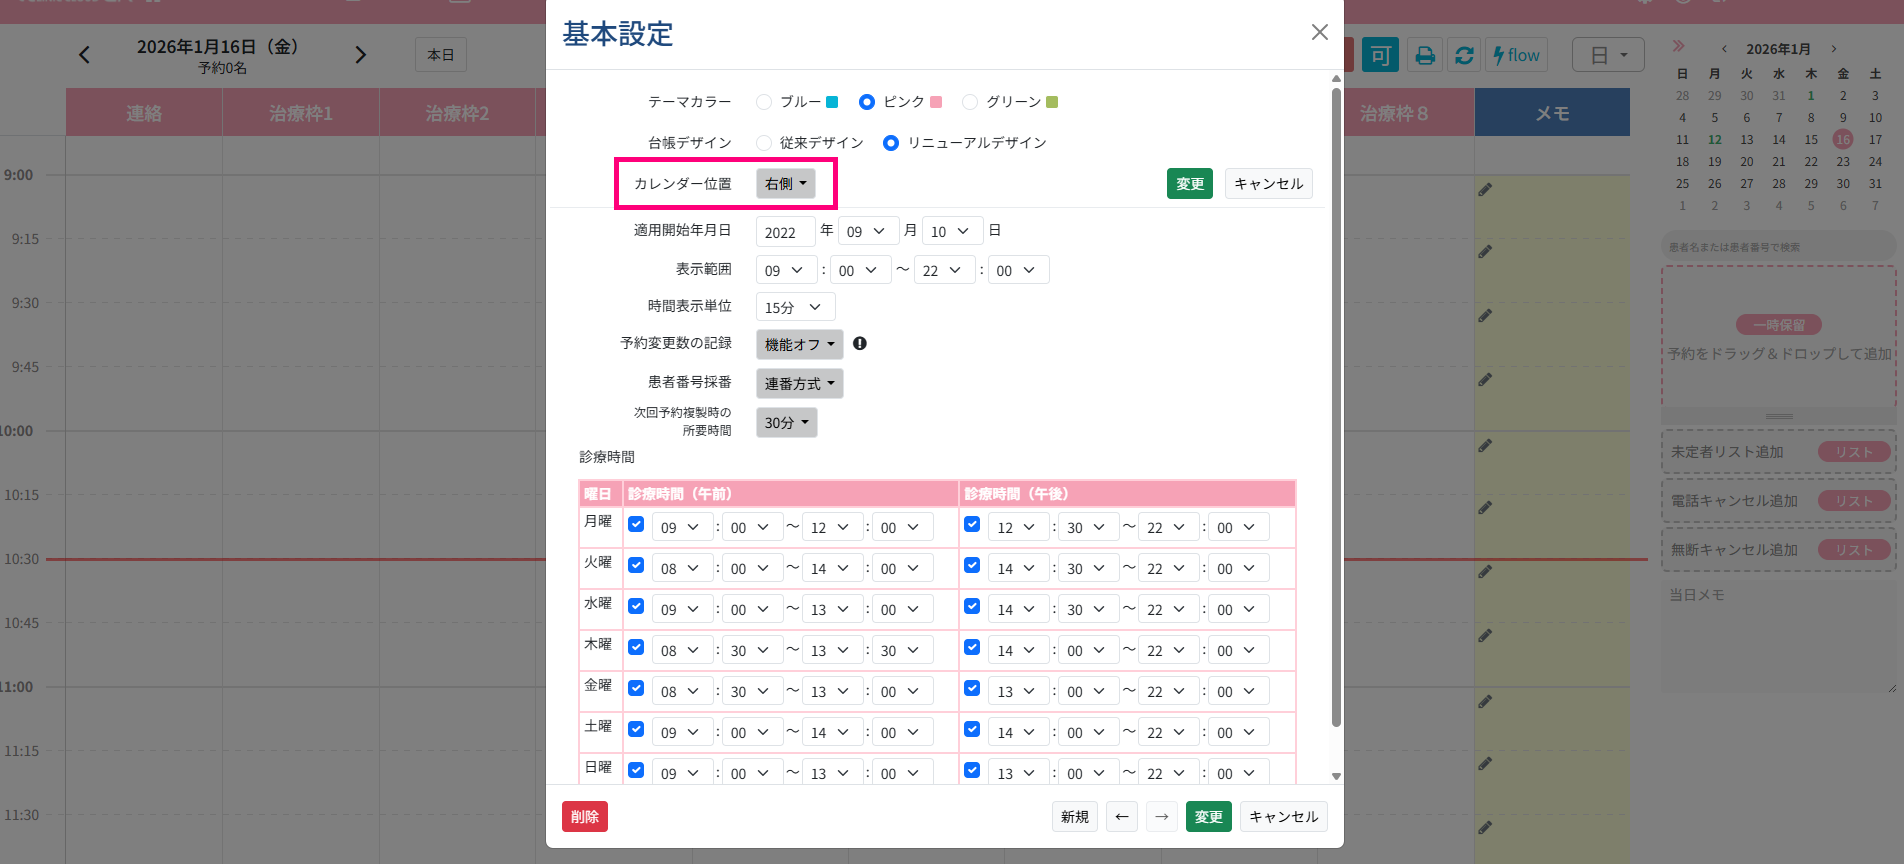Click the メモ column header
This screenshot has height=864, width=1904.
[x=1551, y=113]
